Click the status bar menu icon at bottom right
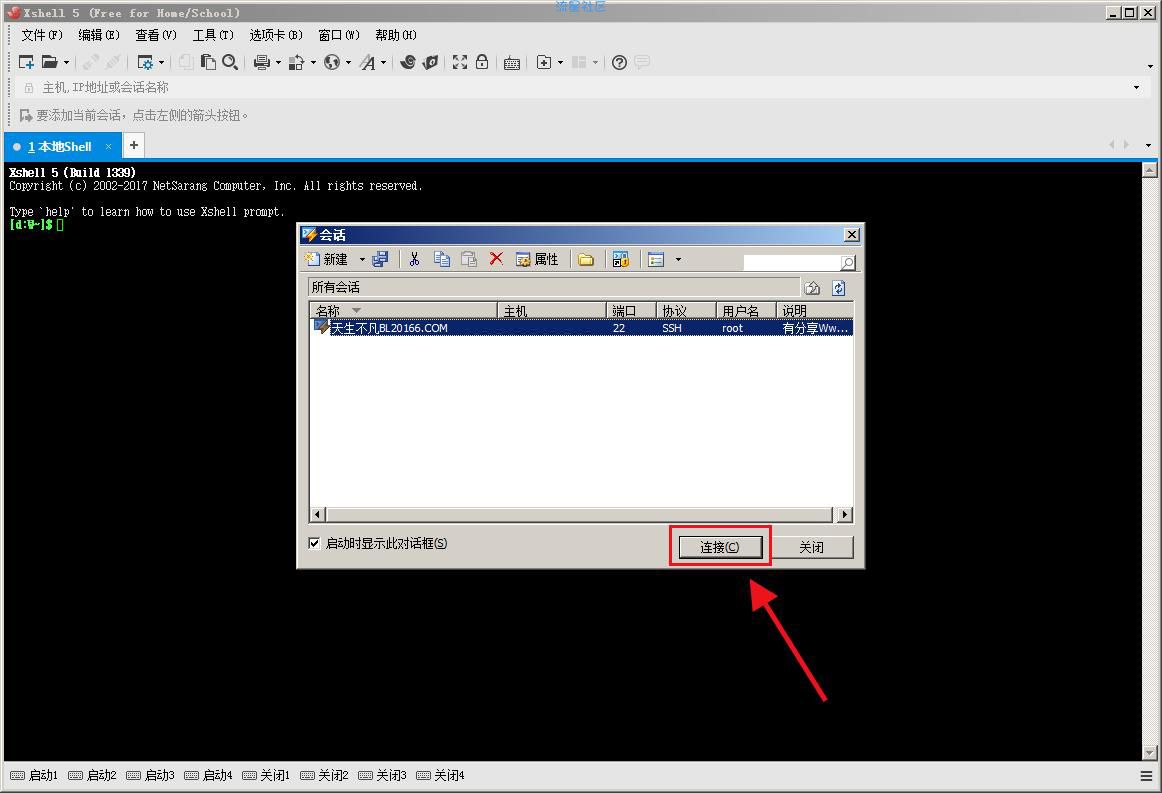The height and width of the screenshot is (793, 1162). point(1146,776)
